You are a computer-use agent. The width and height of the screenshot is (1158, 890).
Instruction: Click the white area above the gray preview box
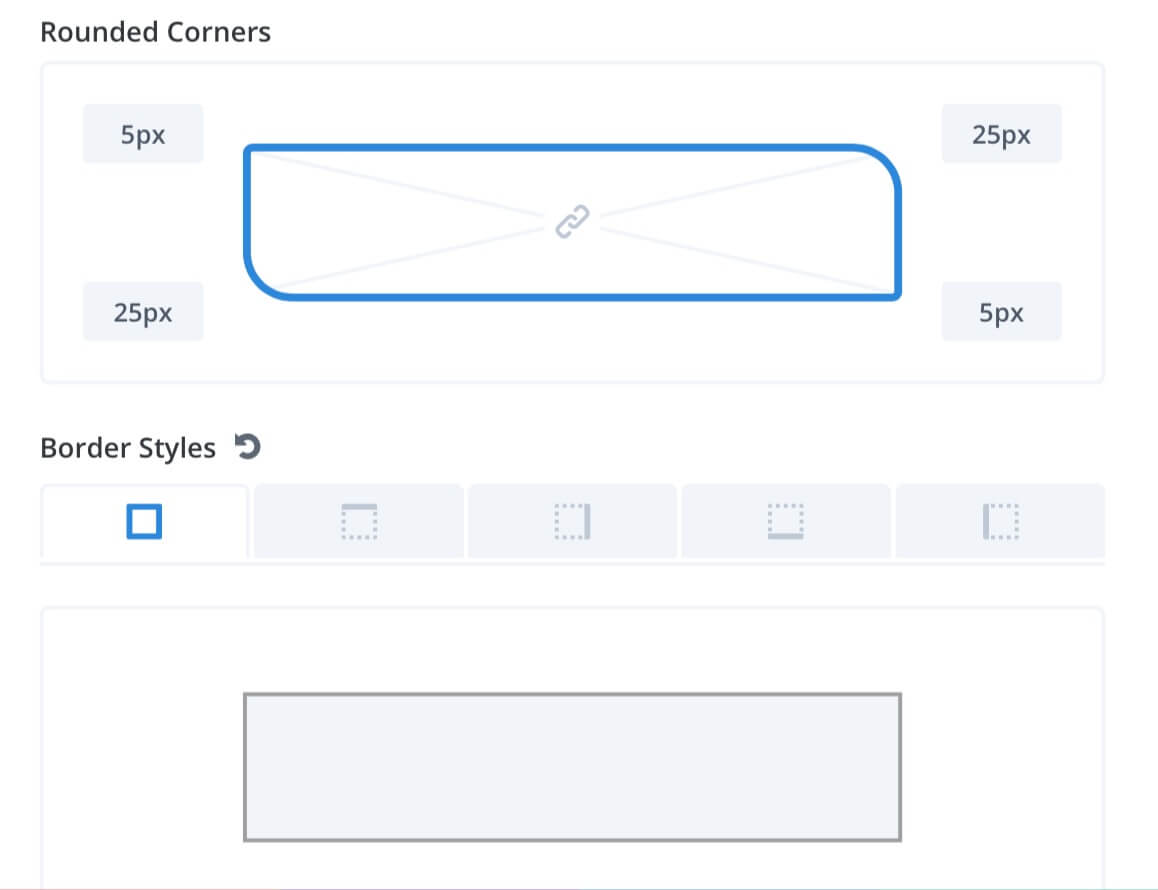(x=572, y=650)
